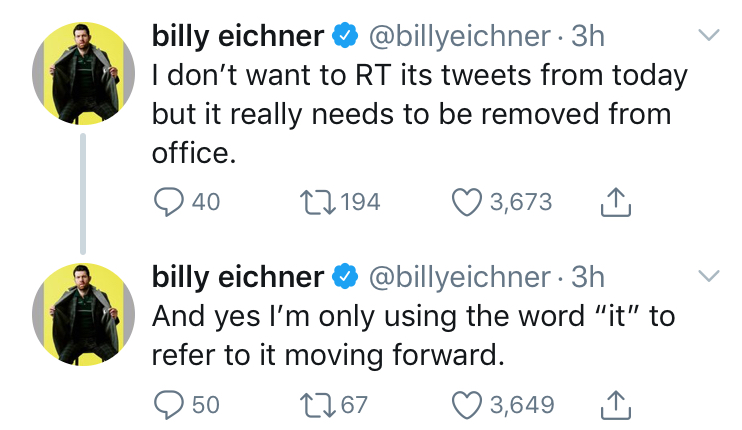
Task: Open the tweet text about the word "it"
Action: pyautogui.click(x=413, y=335)
